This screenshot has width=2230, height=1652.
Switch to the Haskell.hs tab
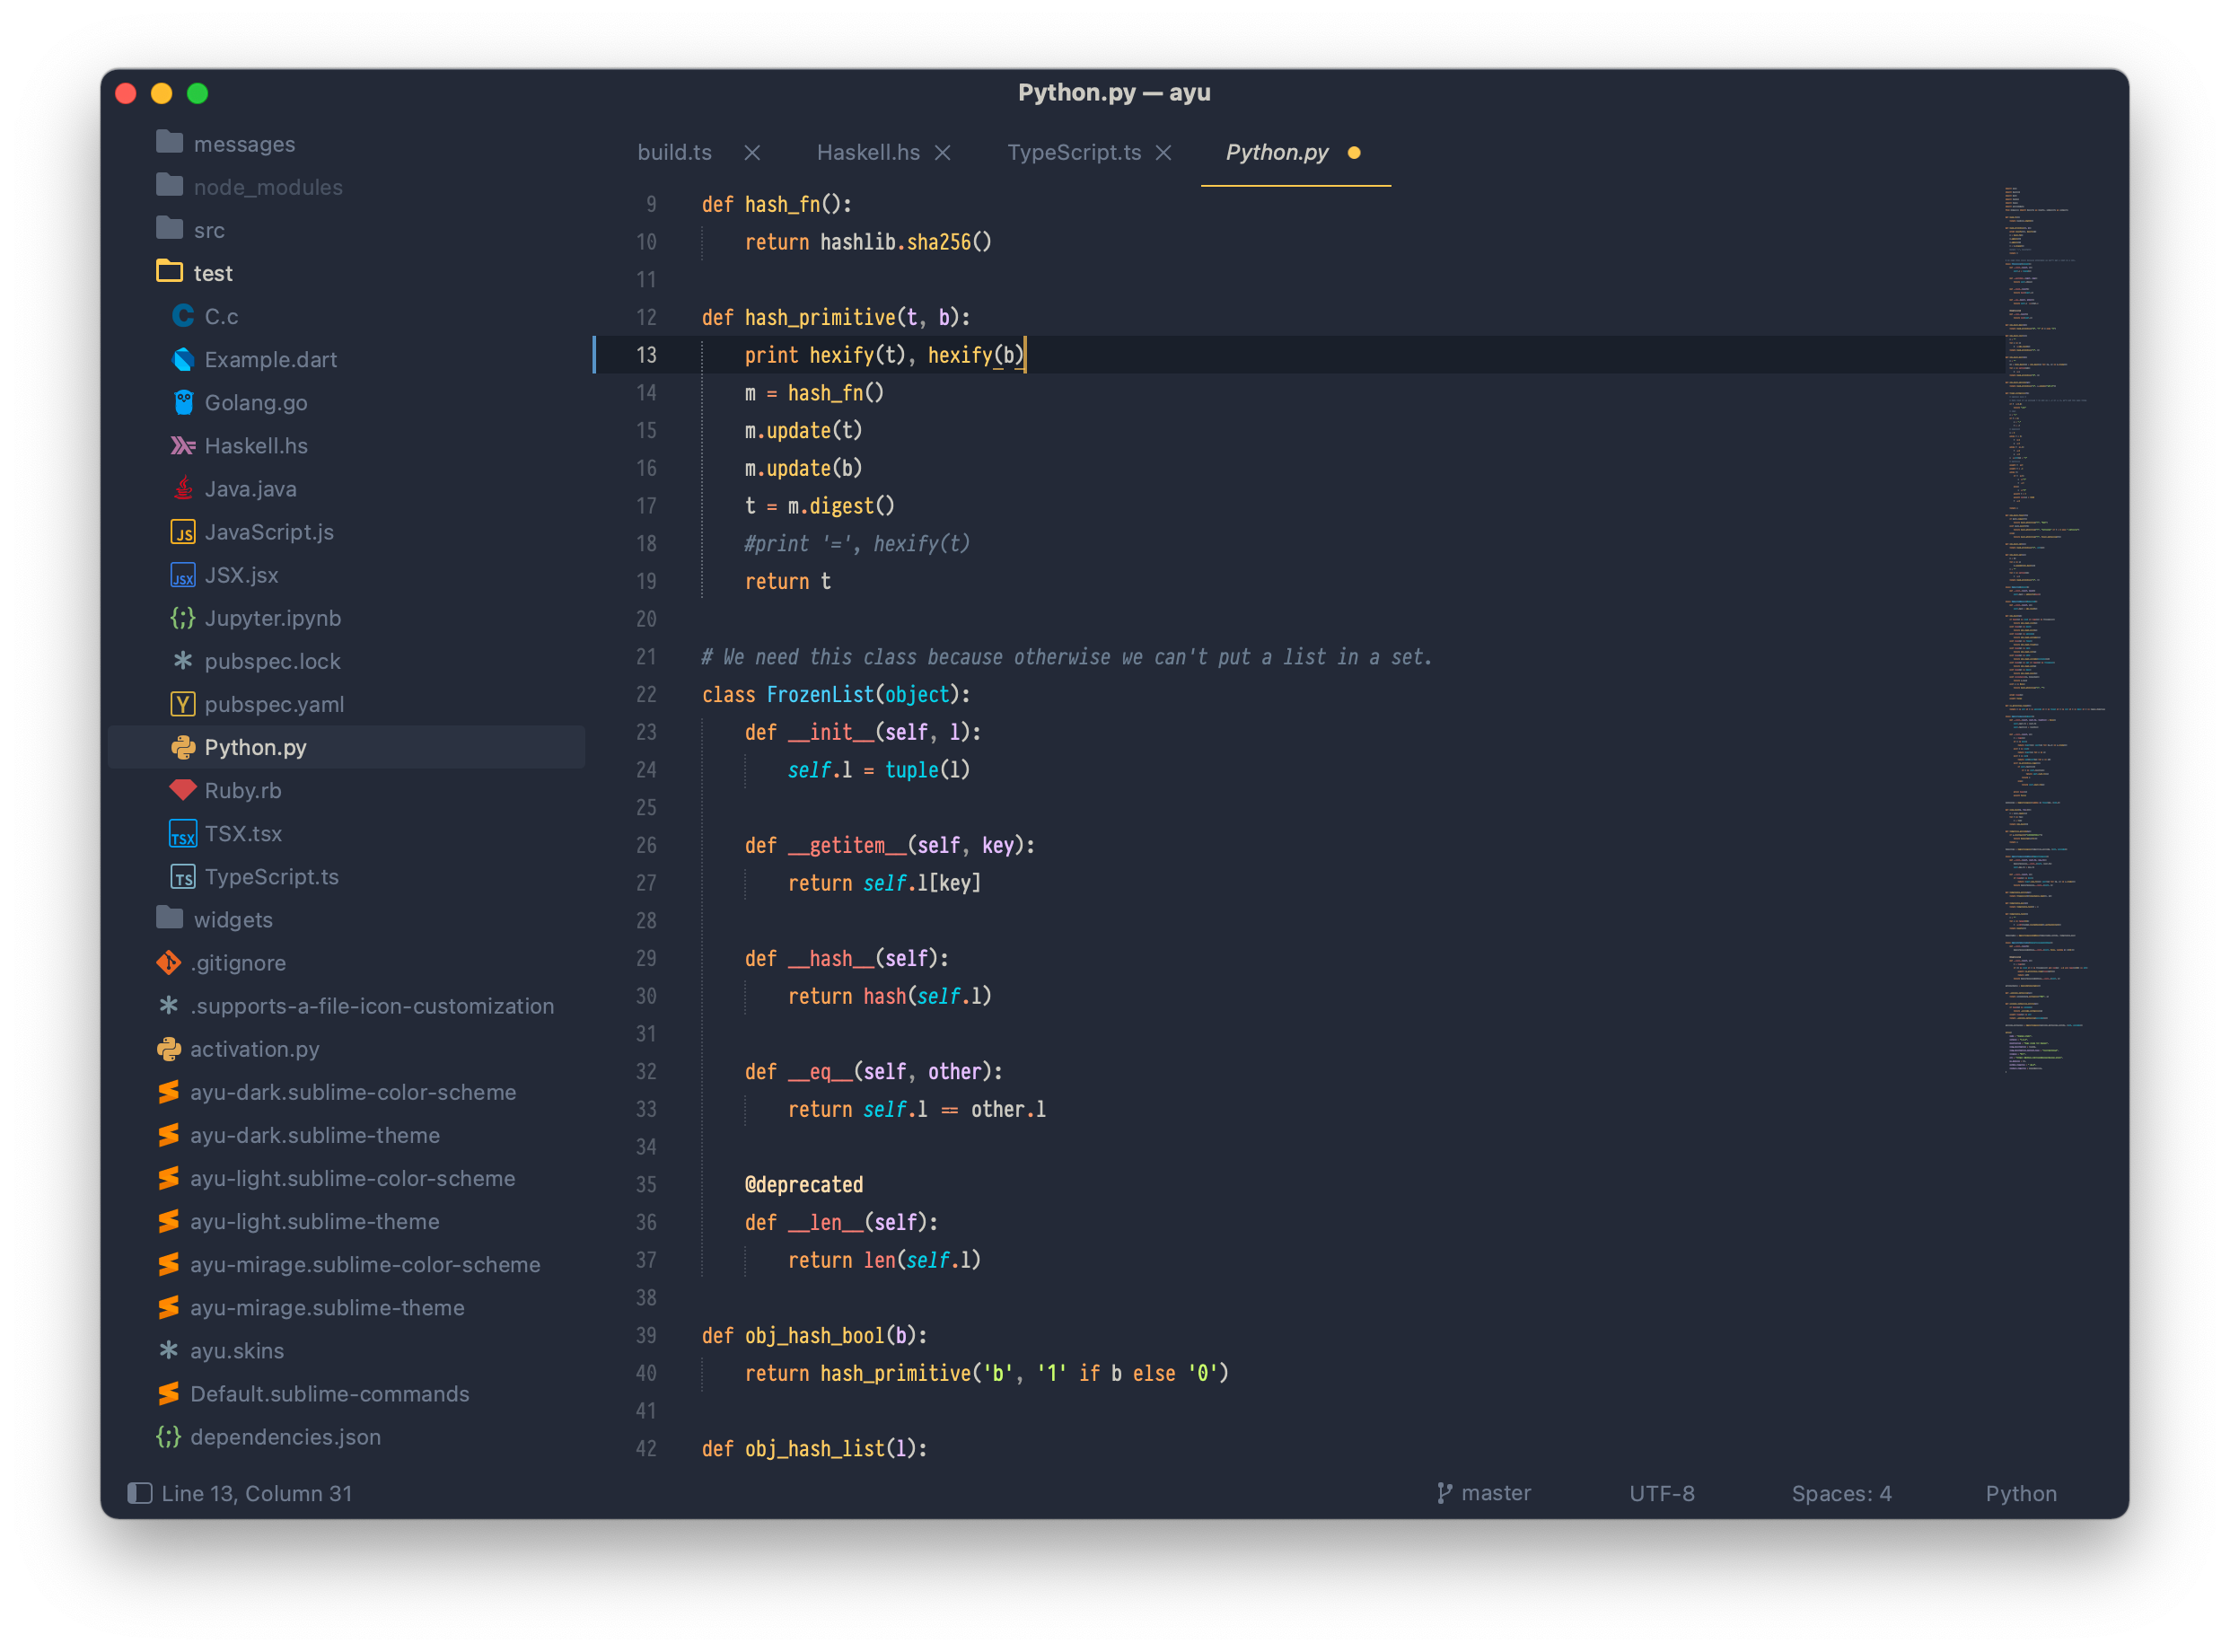coord(867,152)
